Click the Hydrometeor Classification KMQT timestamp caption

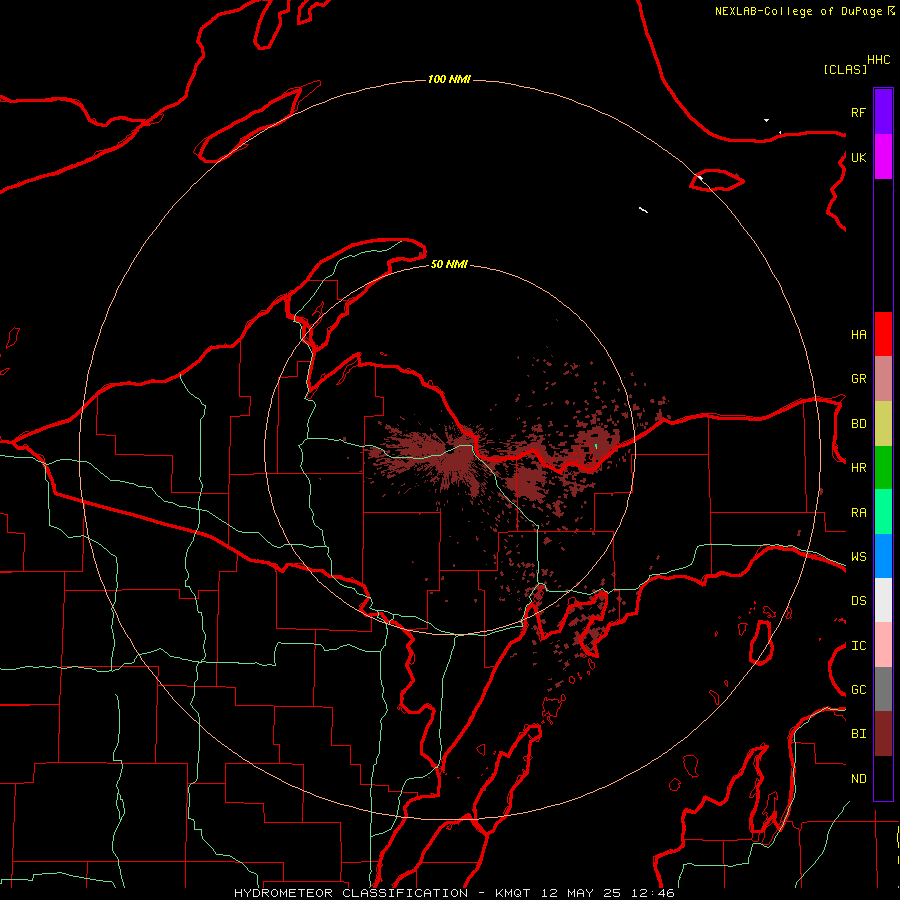(x=454, y=893)
